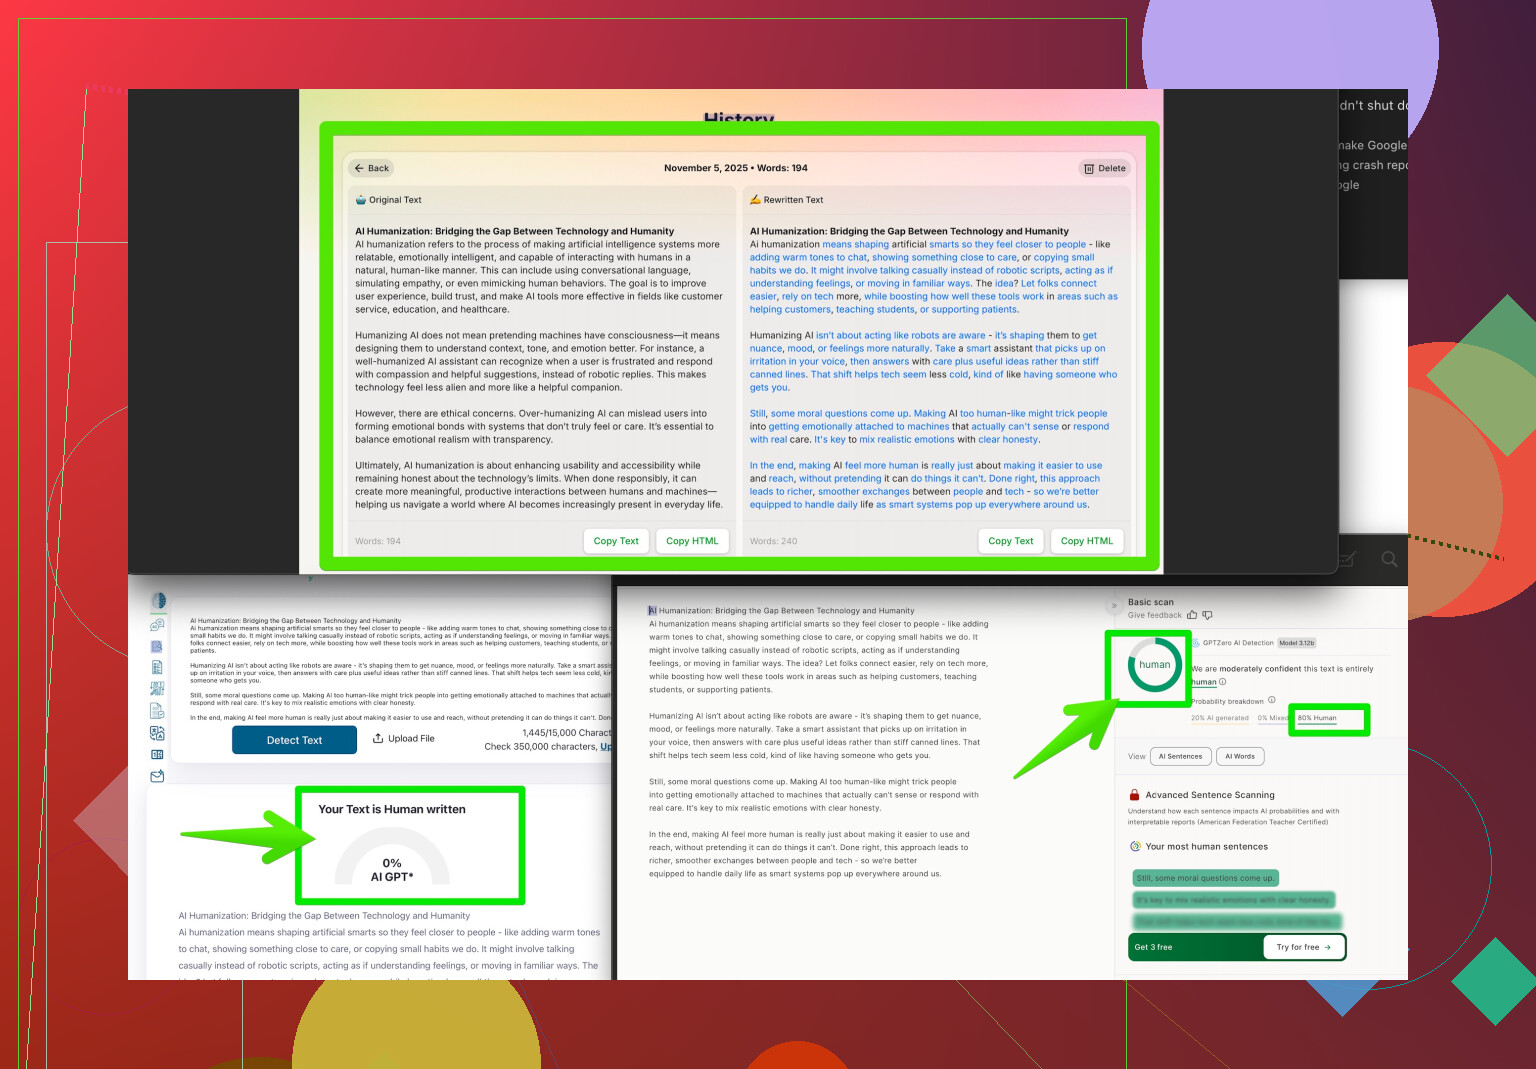The width and height of the screenshot is (1536, 1069).
Task: Collapse the scan panel with double chevron
Action: (x=1114, y=605)
